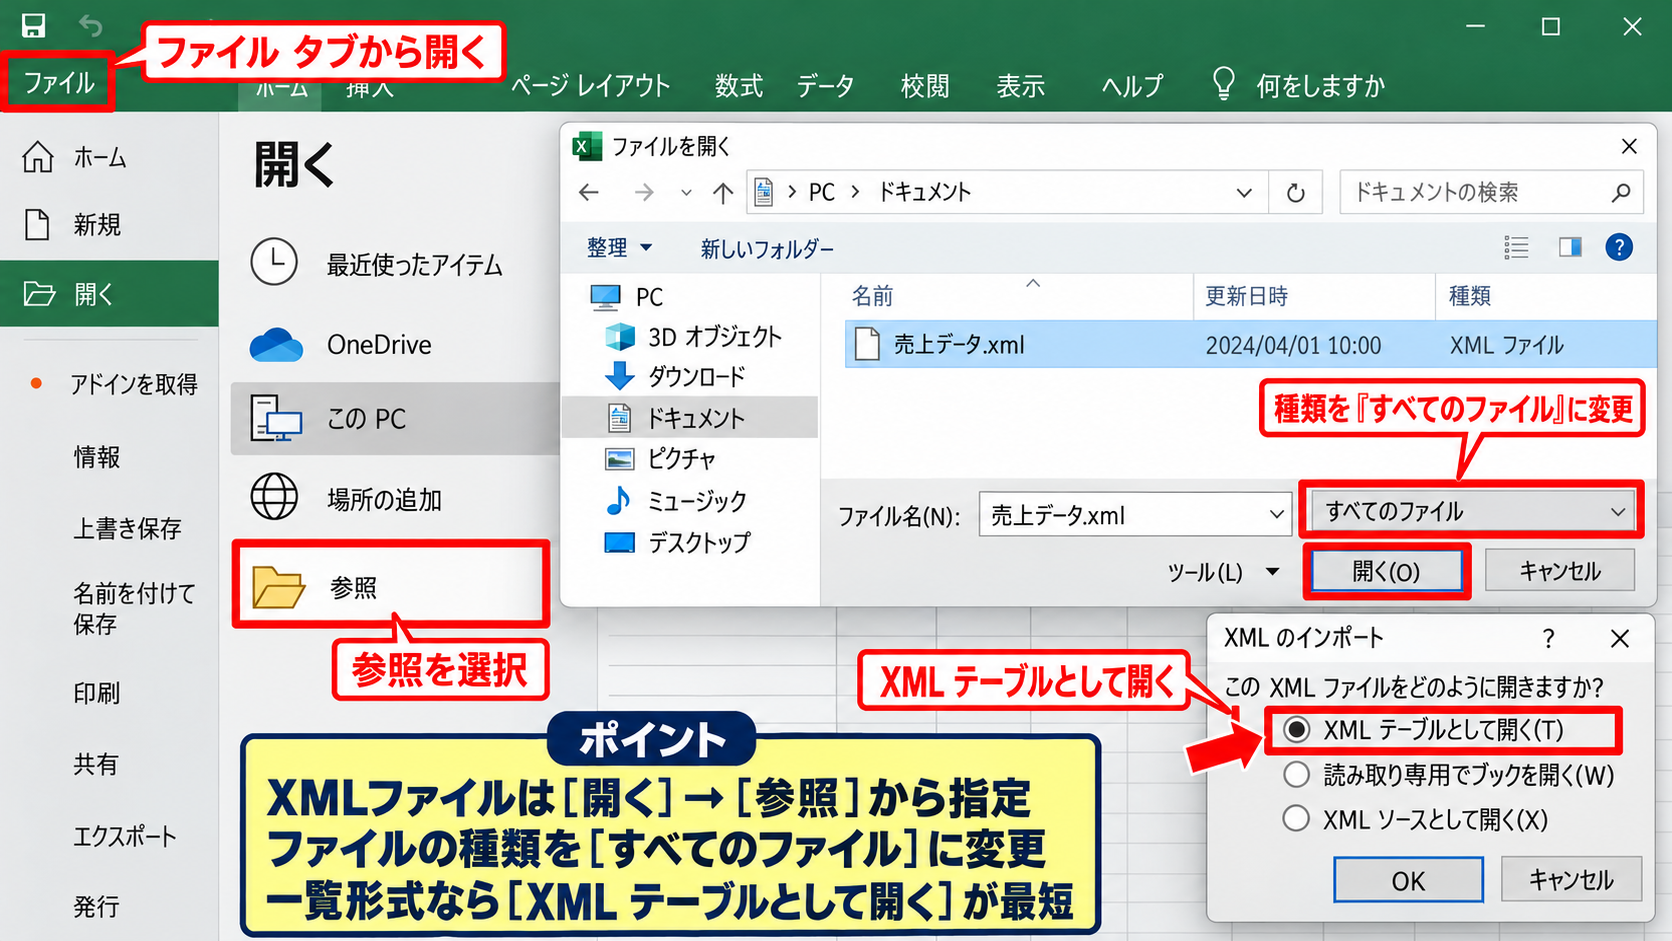Click the OneDrive cloud icon
The image size is (1672, 941).
[x=276, y=345]
